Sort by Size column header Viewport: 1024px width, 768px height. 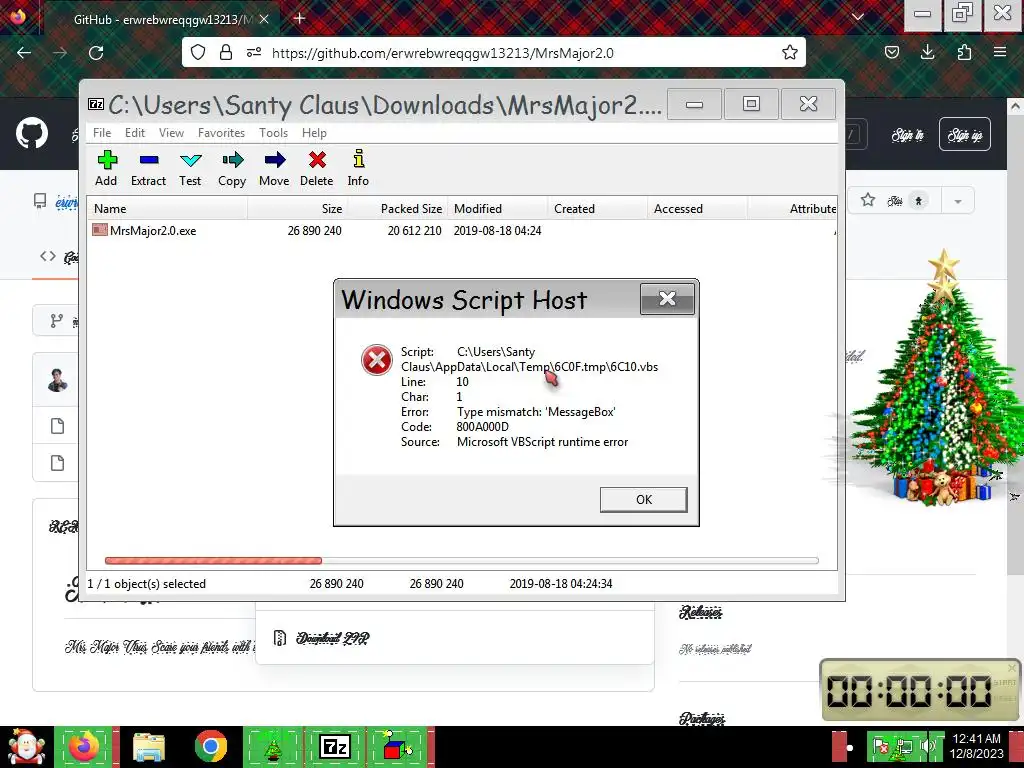297,209
